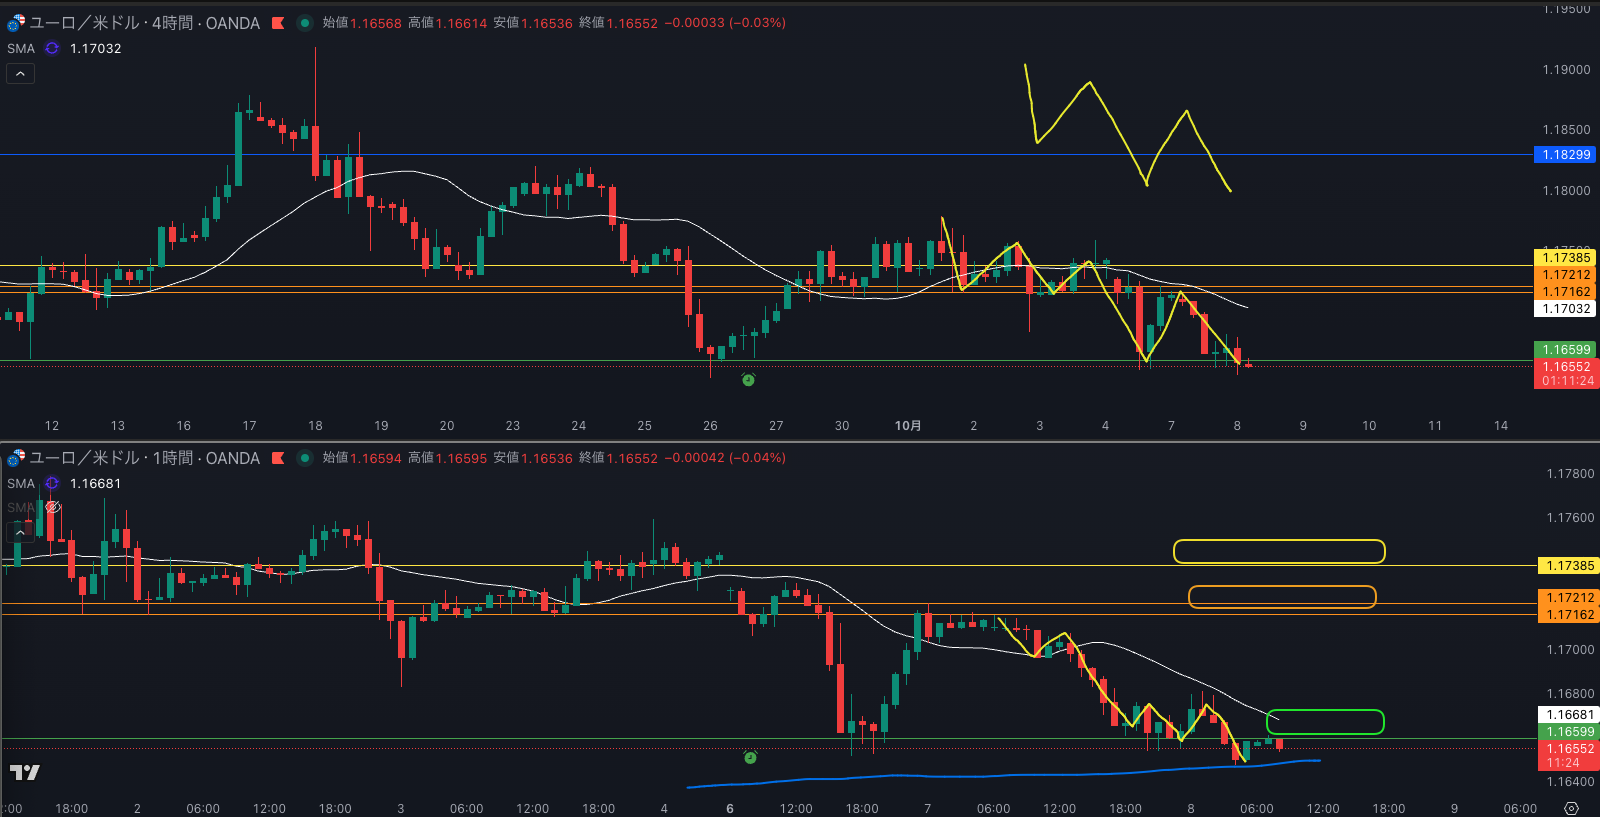Collapse indicator legend on 4-hour chart
The image size is (1600, 817).
coord(20,73)
